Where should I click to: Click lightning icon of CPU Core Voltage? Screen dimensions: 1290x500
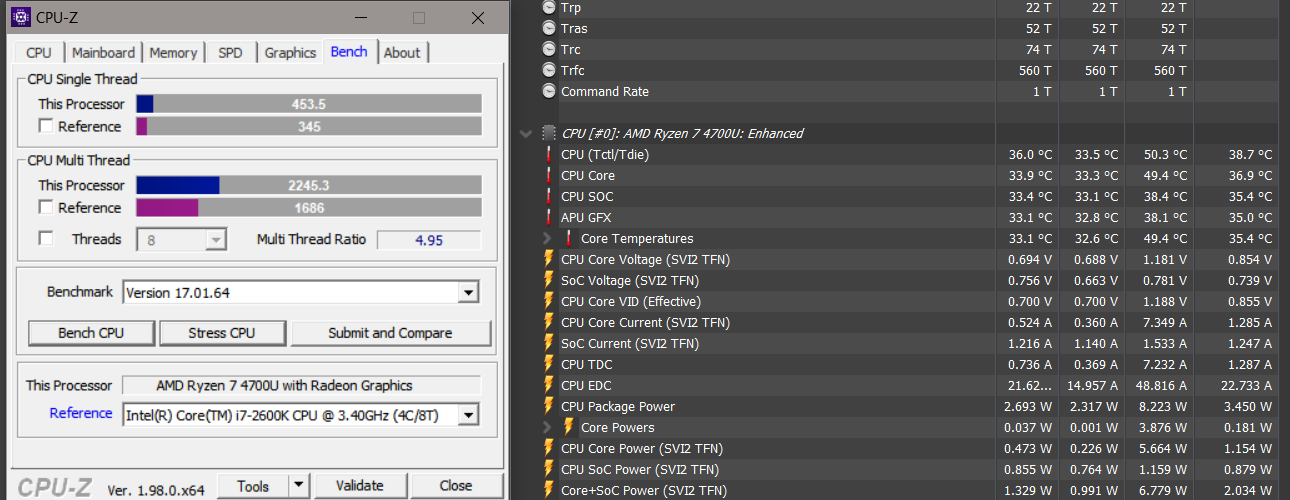[549, 259]
